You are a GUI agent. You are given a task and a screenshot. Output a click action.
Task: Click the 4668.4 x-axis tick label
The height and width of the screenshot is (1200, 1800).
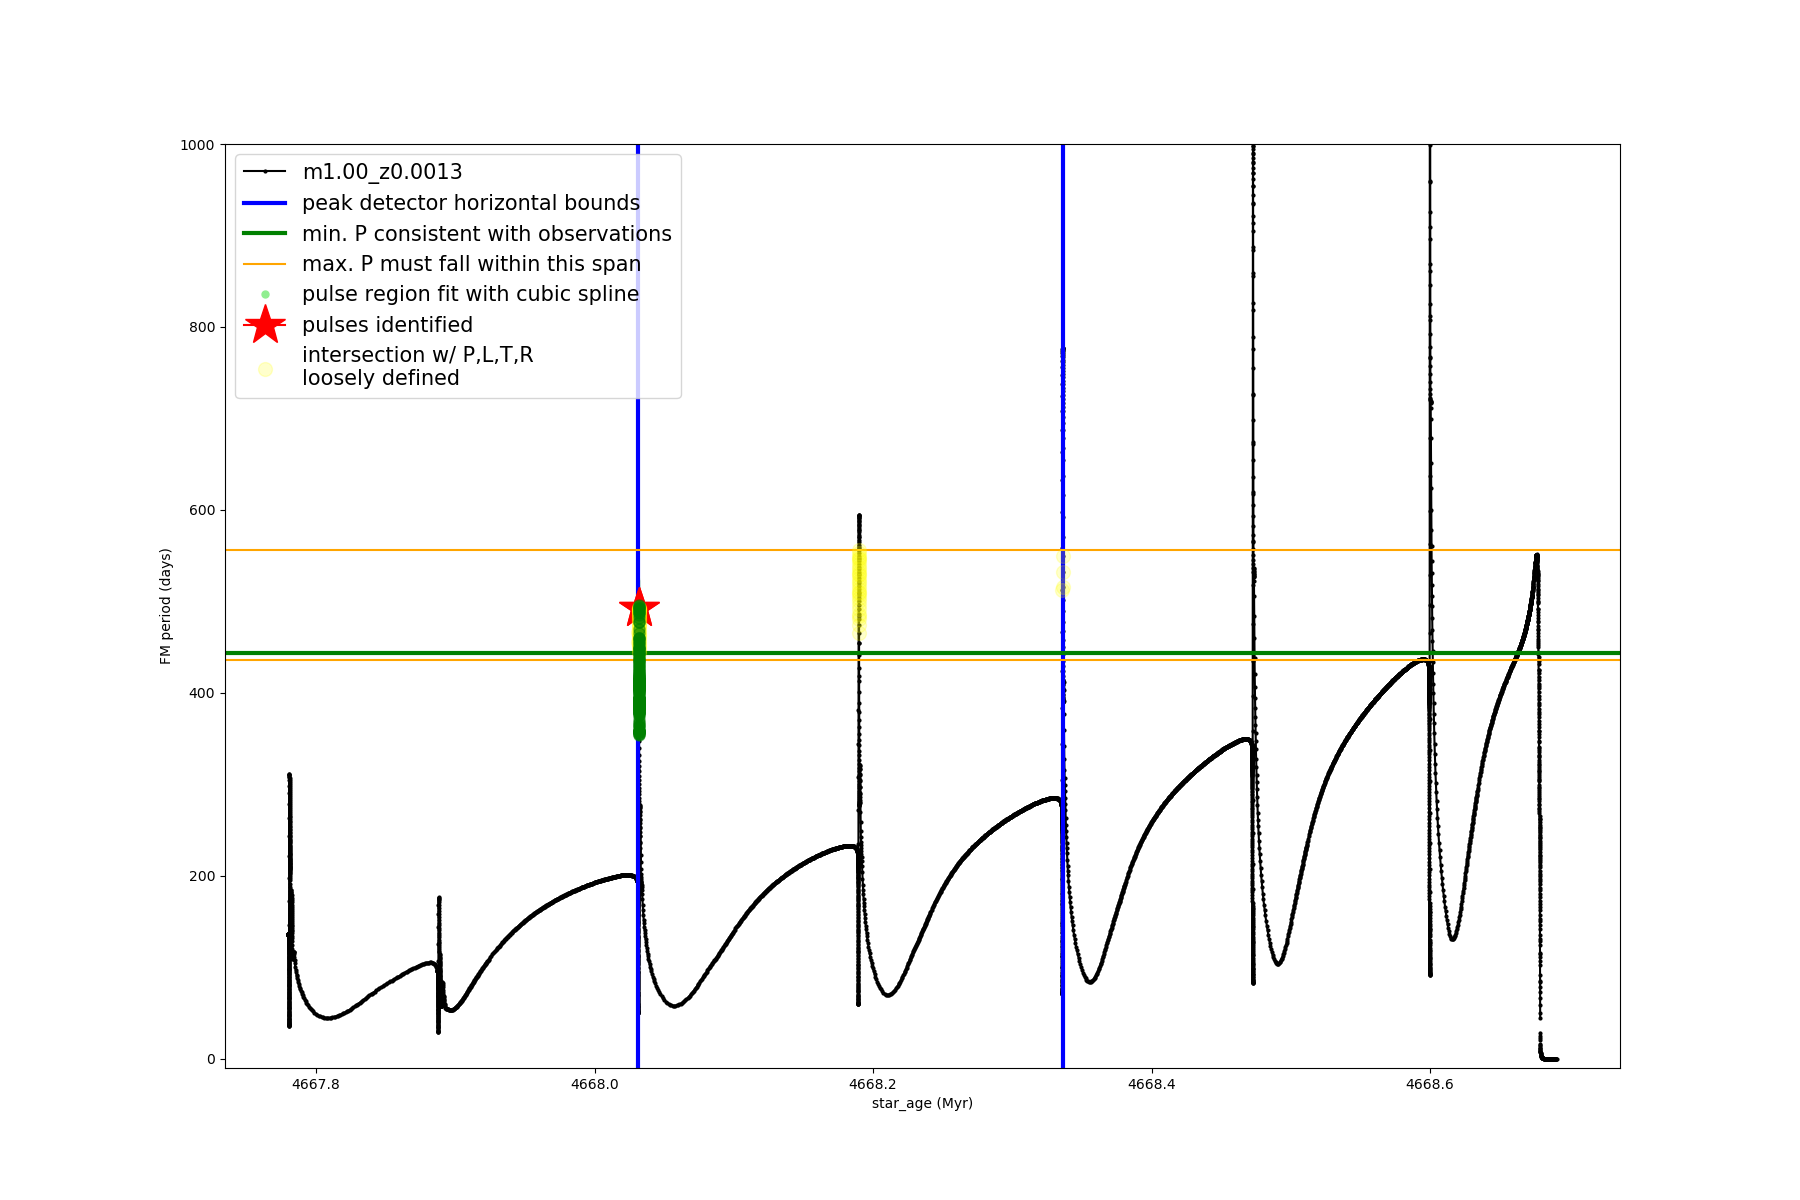click(x=1151, y=1084)
